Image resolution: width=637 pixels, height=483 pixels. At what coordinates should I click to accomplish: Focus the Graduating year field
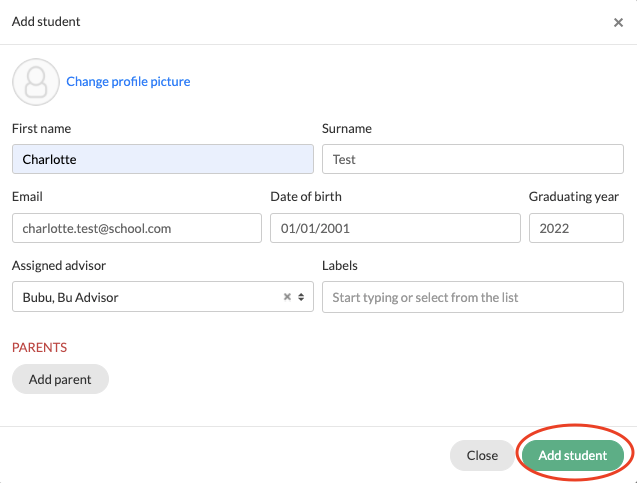[576, 228]
